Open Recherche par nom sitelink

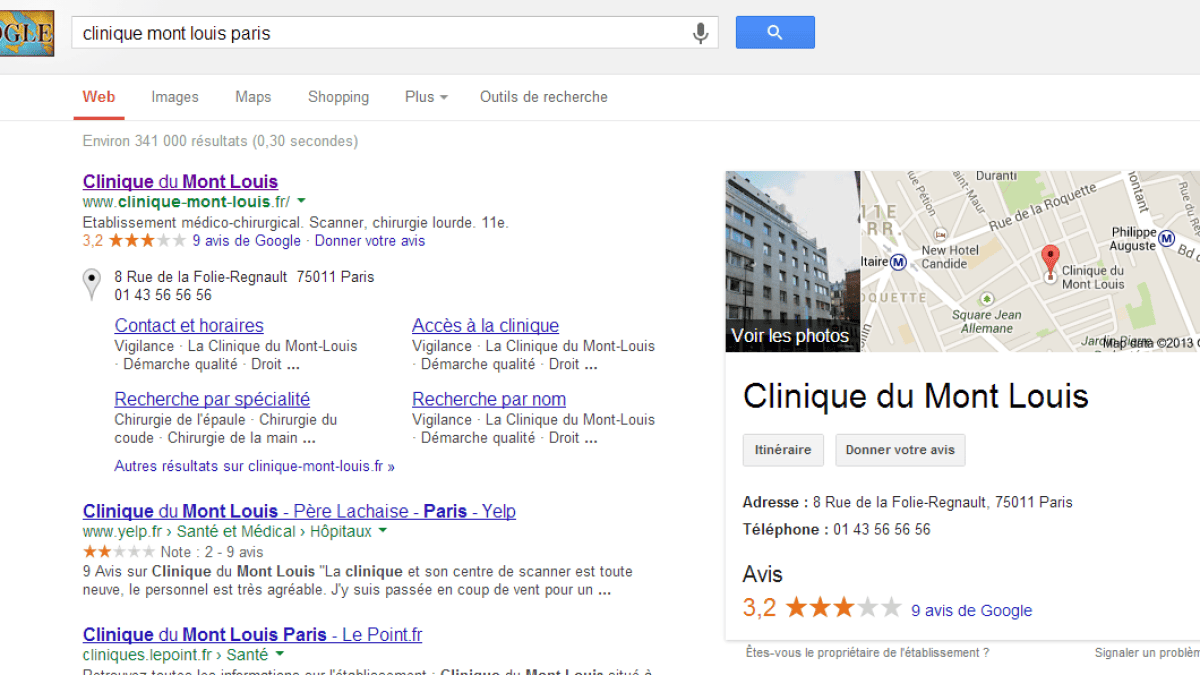[489, 399]
